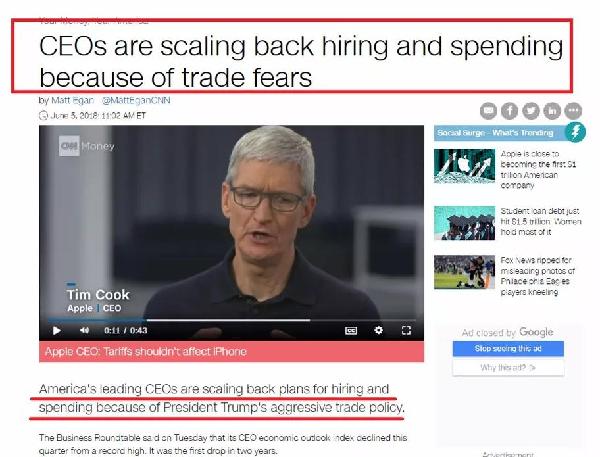Mute the video volume
Screen dimensions: 600x457
(x=84, y=330)
